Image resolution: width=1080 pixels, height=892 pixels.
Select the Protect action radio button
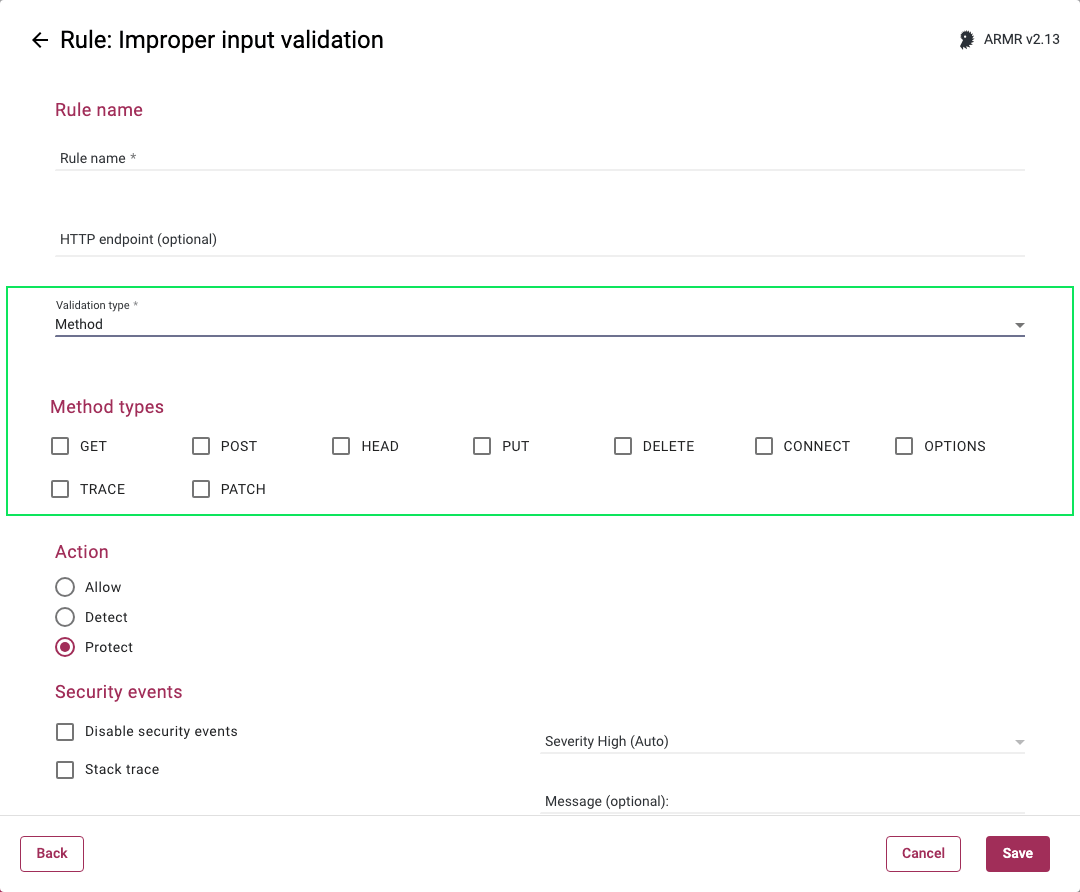65,647
